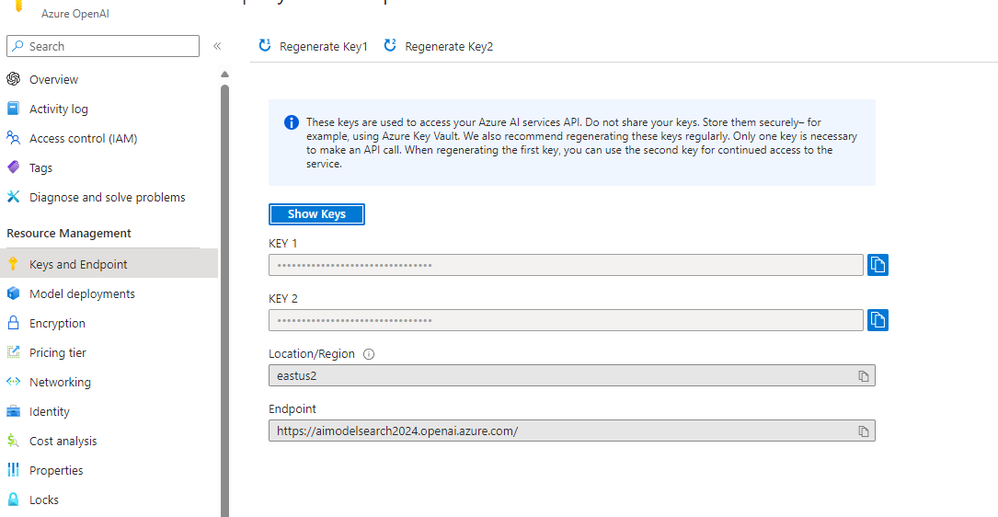Viewport: 998px width, 517px height.
Task: Regenerate Key2
Action: [x=439, y=46]
